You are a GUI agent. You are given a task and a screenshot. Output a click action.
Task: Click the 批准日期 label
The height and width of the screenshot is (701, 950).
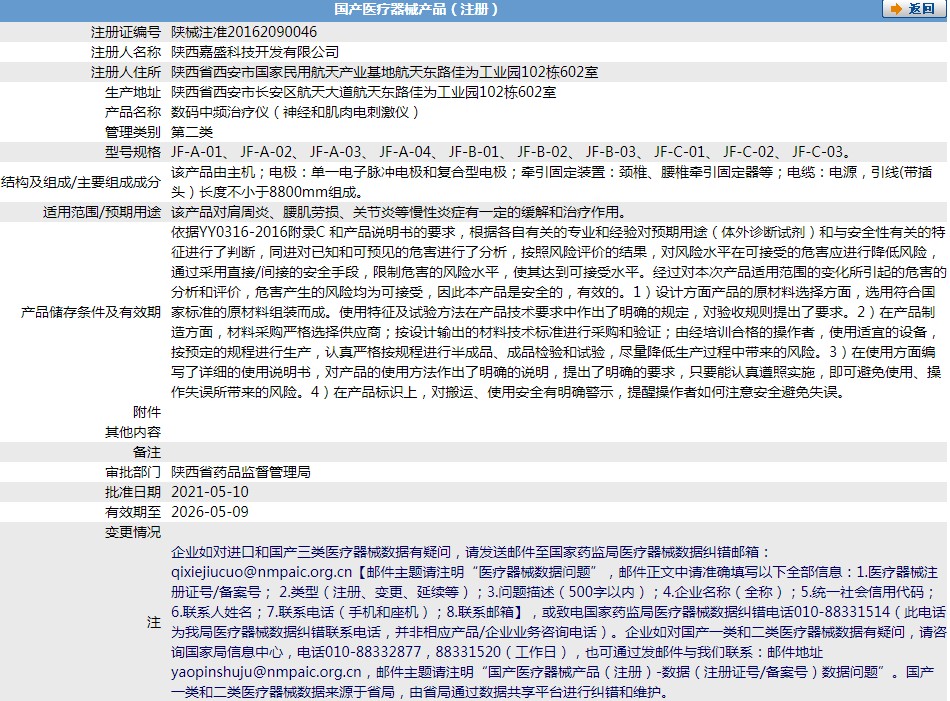coord(133,492)
